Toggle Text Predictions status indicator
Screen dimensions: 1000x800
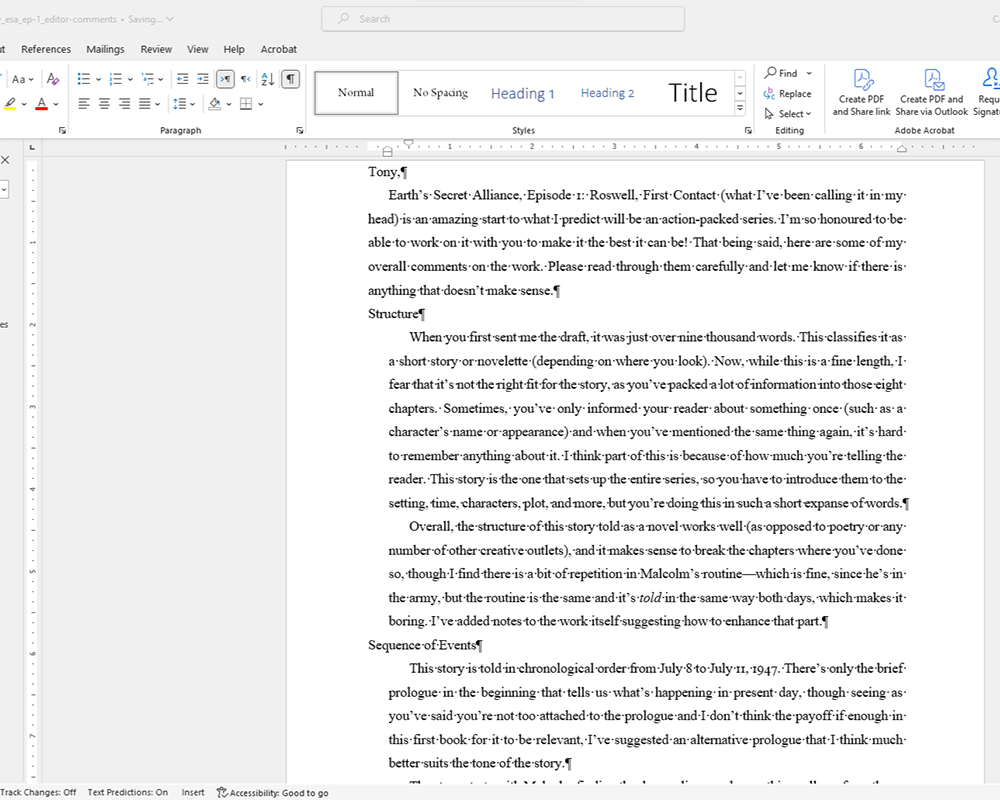coord(128,792)
